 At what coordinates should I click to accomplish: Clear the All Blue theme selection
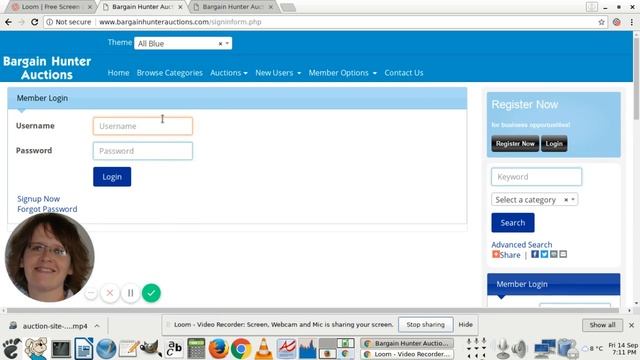point(220,43)
